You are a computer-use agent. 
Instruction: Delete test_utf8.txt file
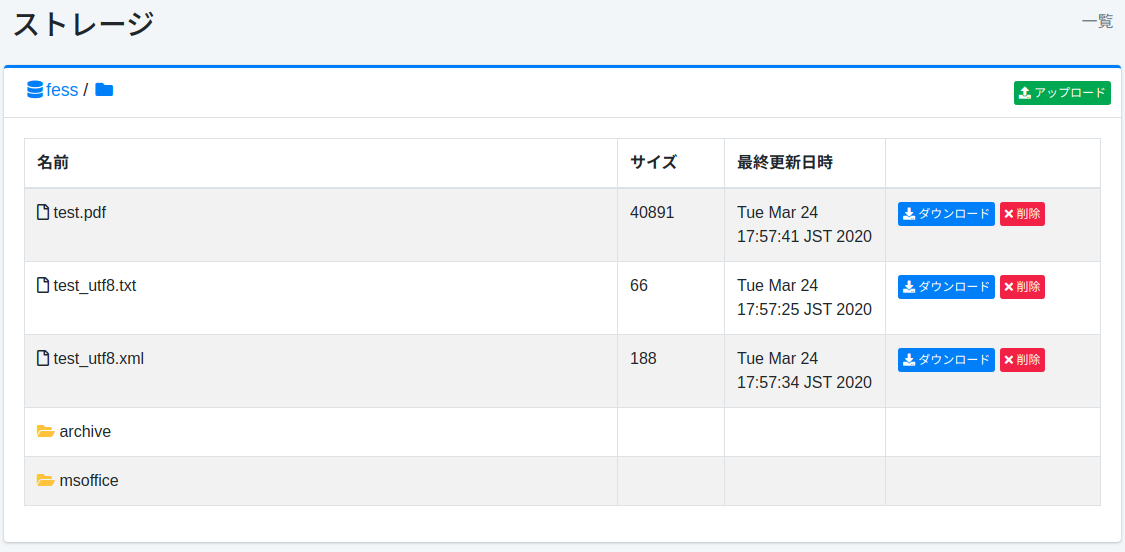pos(1022,287)
